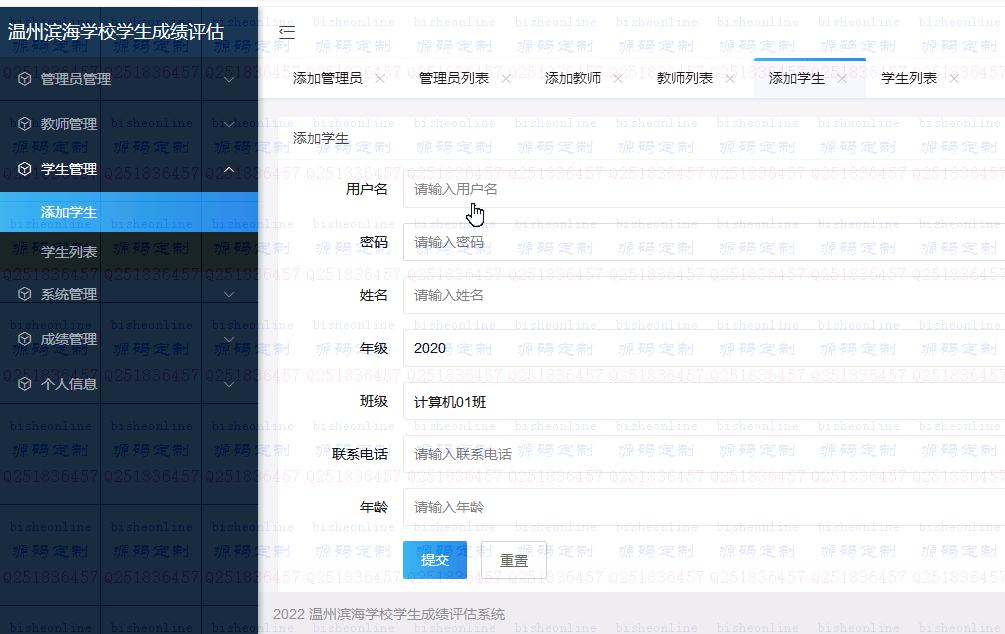The width and height of the screenshot is (1005, 634).
Task: Close the 添加管理员 tab
Action: pyautogui.click(x=380, y=79)
